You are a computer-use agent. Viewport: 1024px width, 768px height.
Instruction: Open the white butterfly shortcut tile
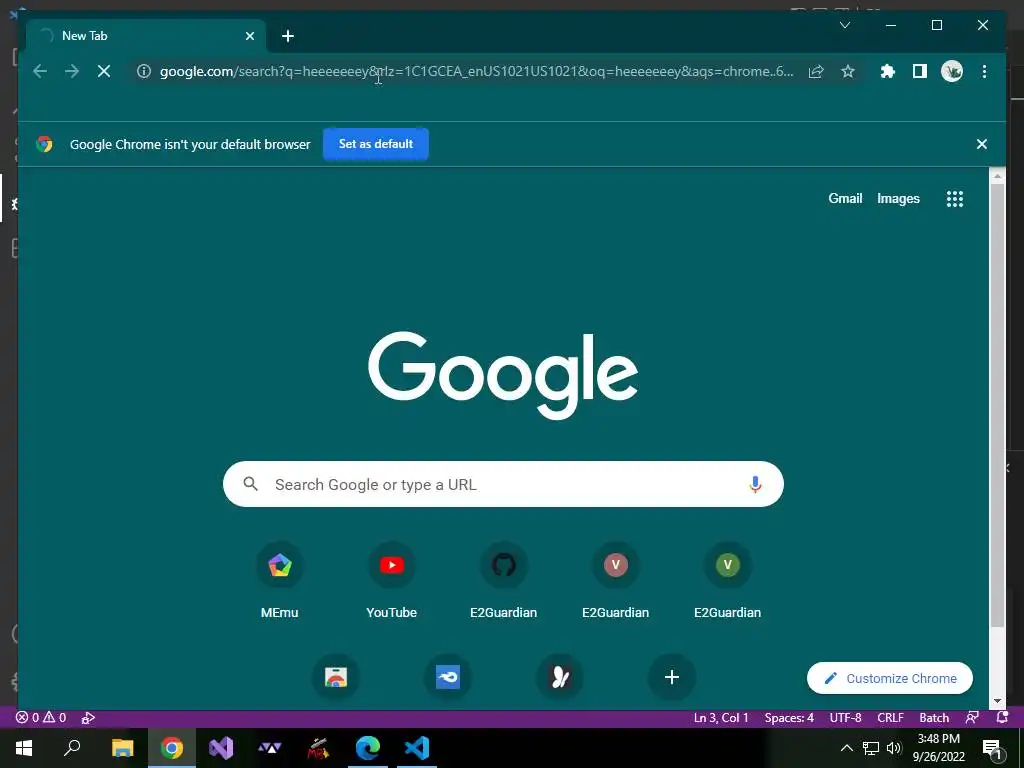560,677
